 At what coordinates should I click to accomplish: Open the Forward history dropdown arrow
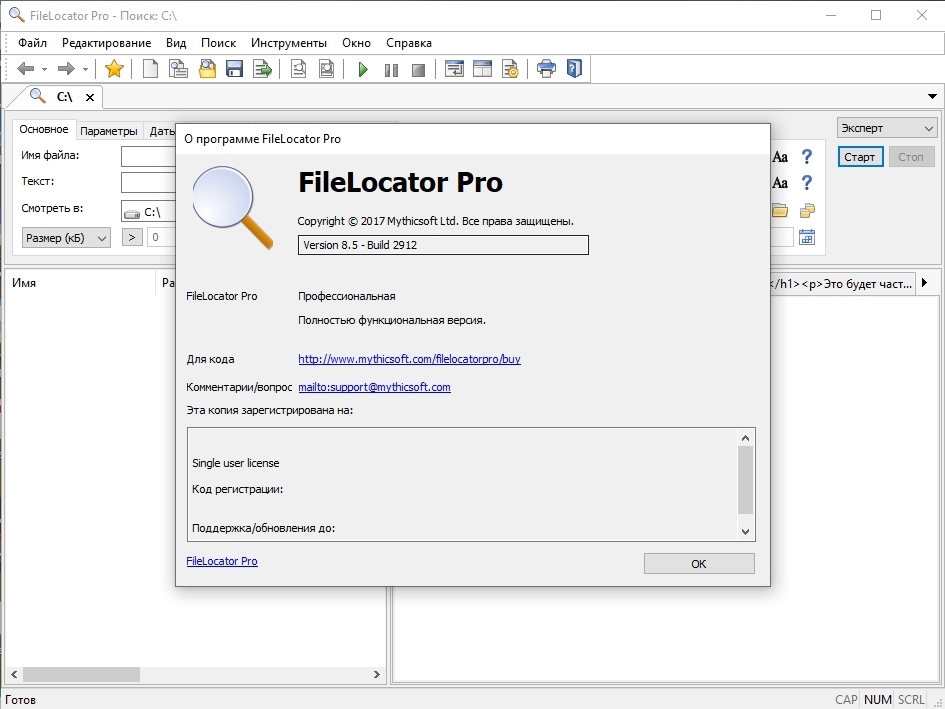pos(85,69)
